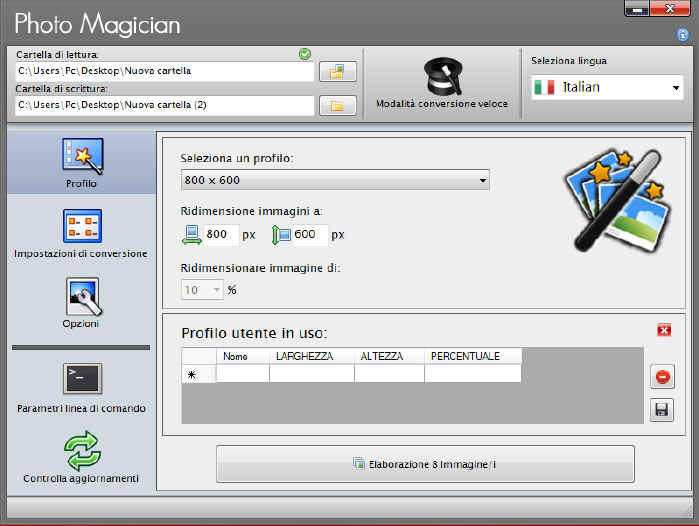Image resolution: width=699 pixels, height=526 pixels.
Task: Open the percentage dropdown showing 10
Action: pos(202,290)
